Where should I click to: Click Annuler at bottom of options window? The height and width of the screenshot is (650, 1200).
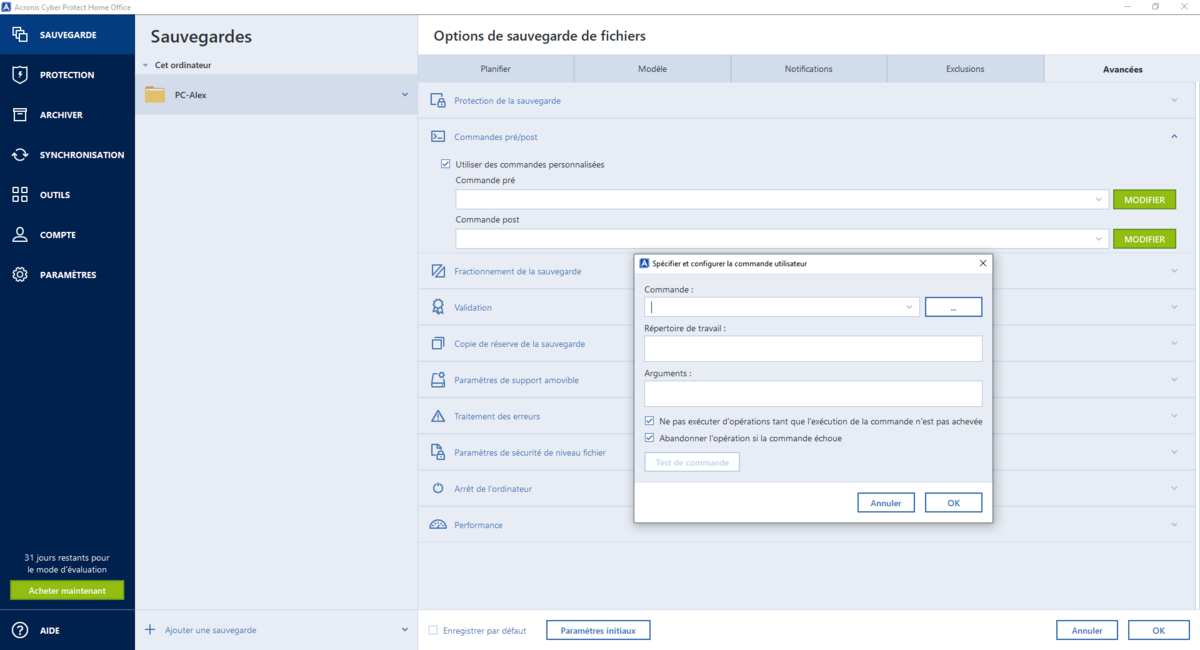click(1087, 630)
